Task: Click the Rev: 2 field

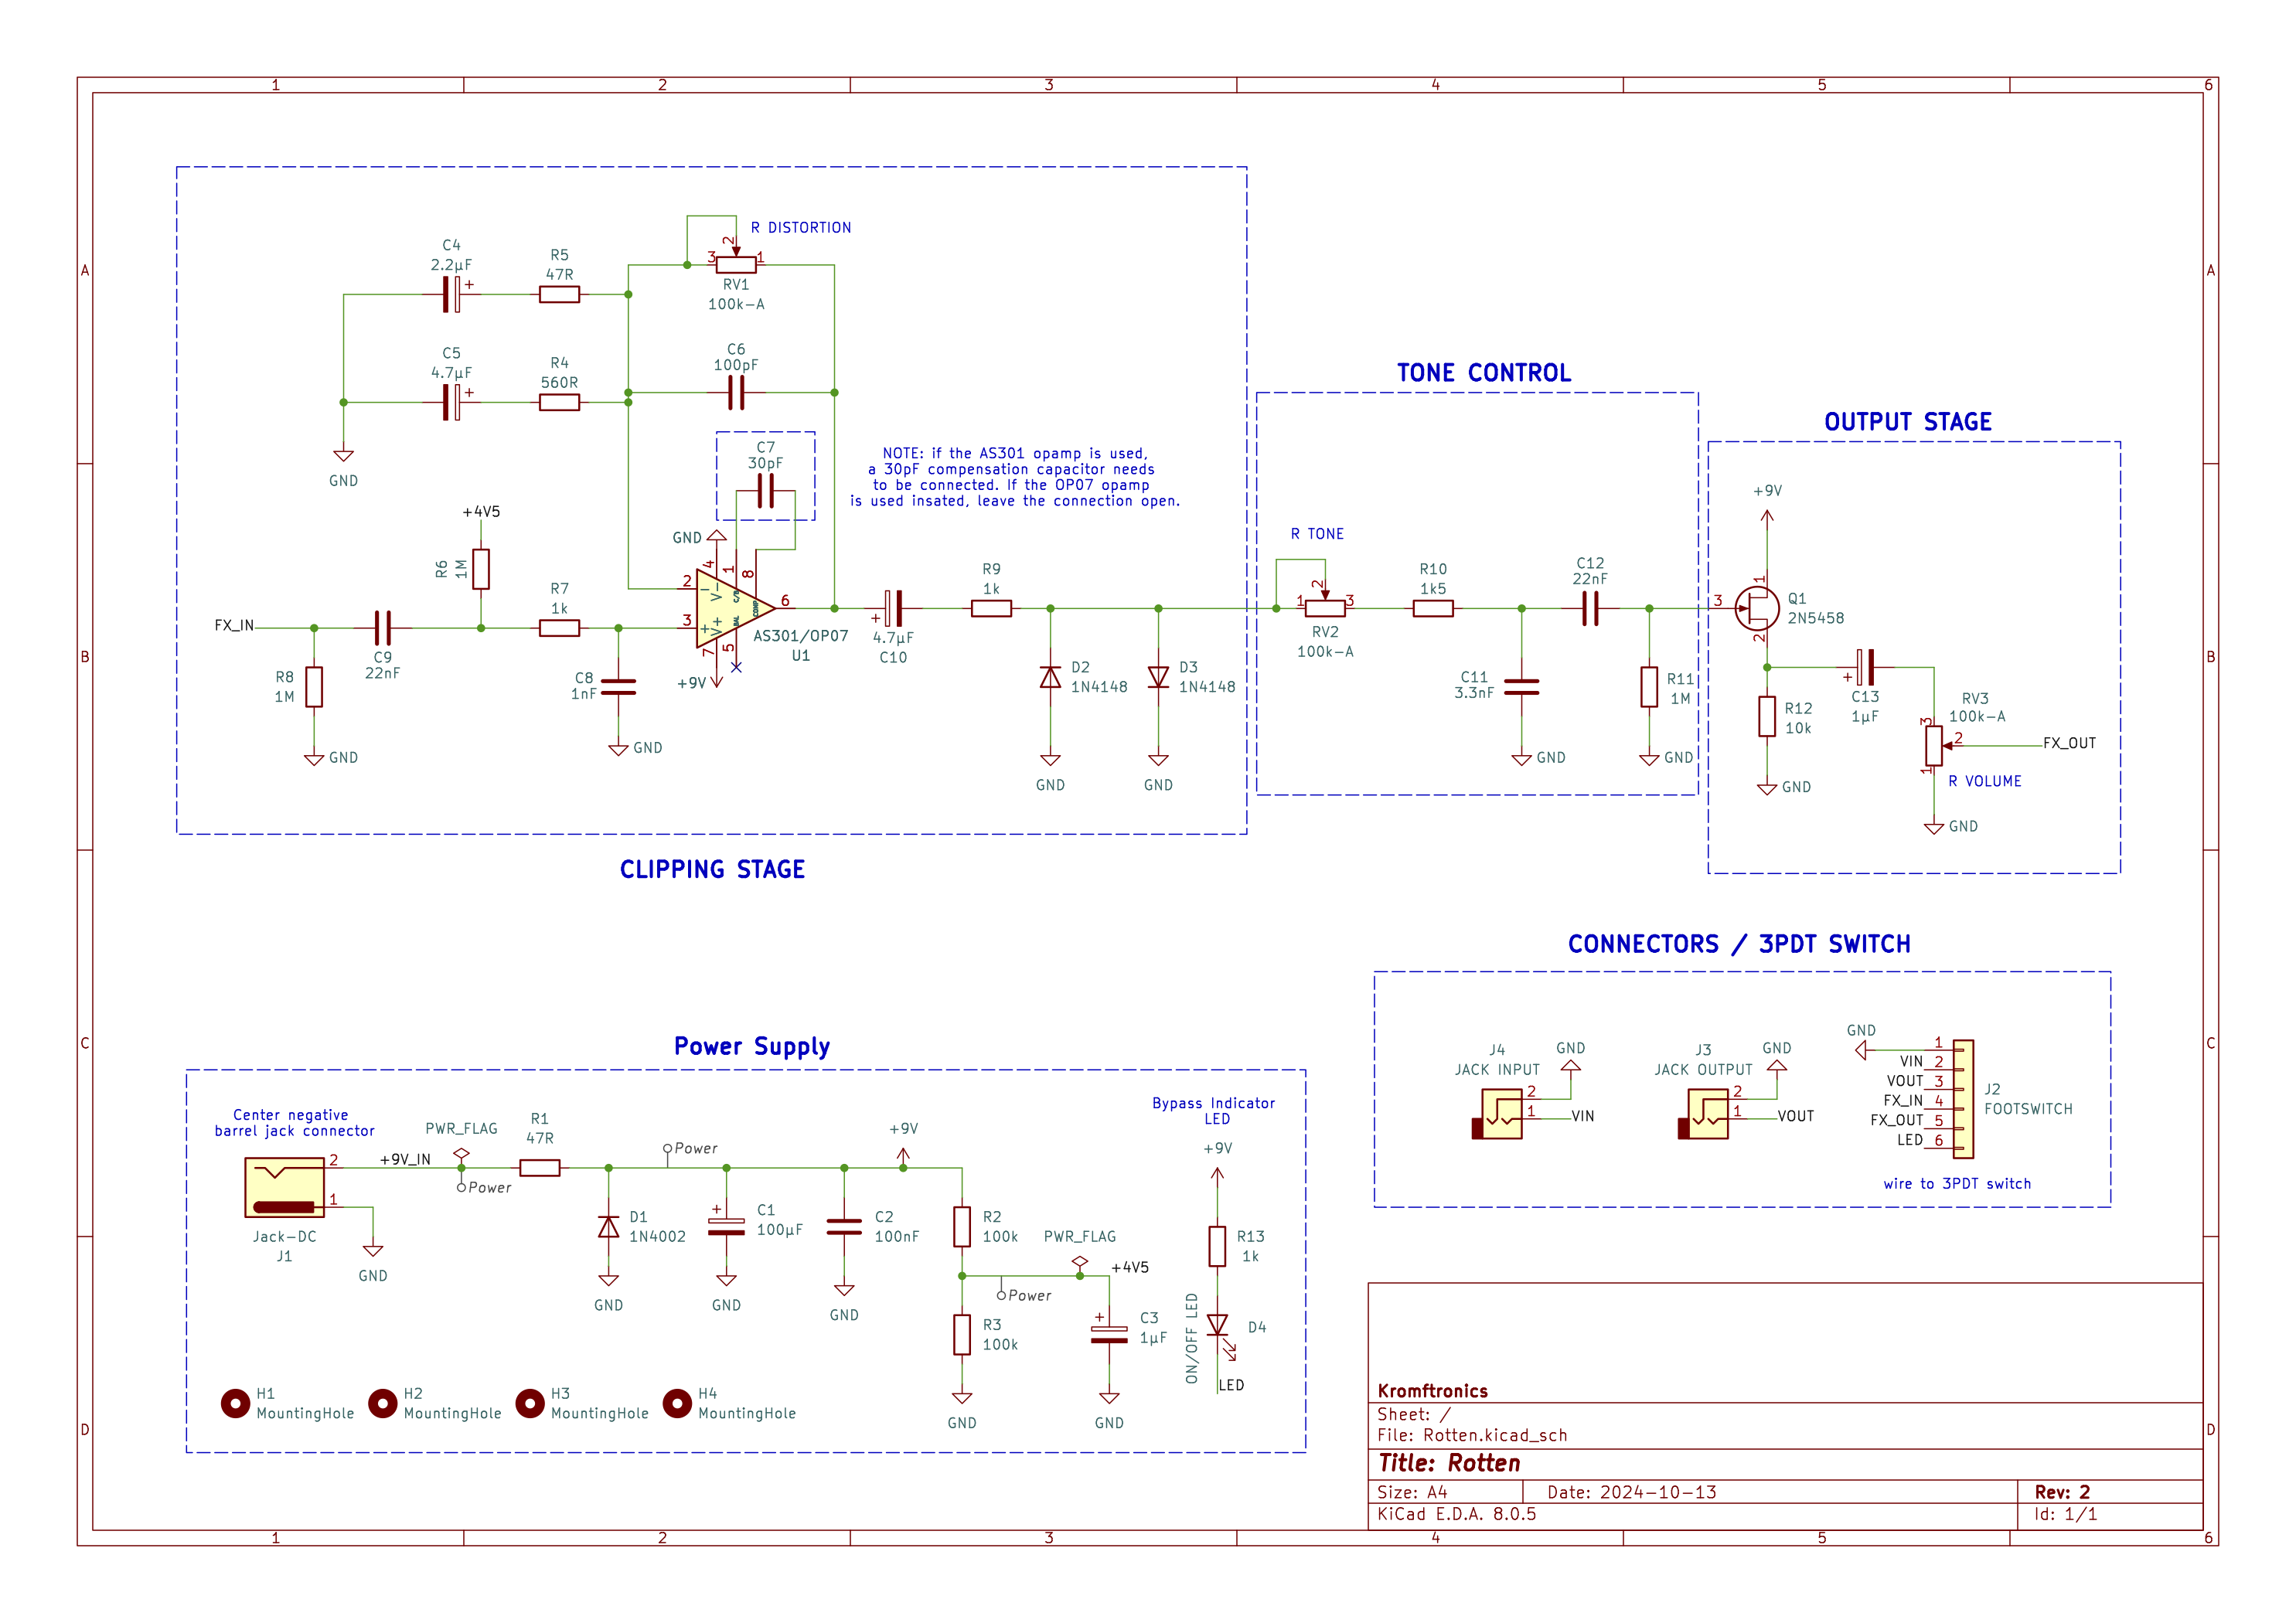Action: coord(2062,1492)
